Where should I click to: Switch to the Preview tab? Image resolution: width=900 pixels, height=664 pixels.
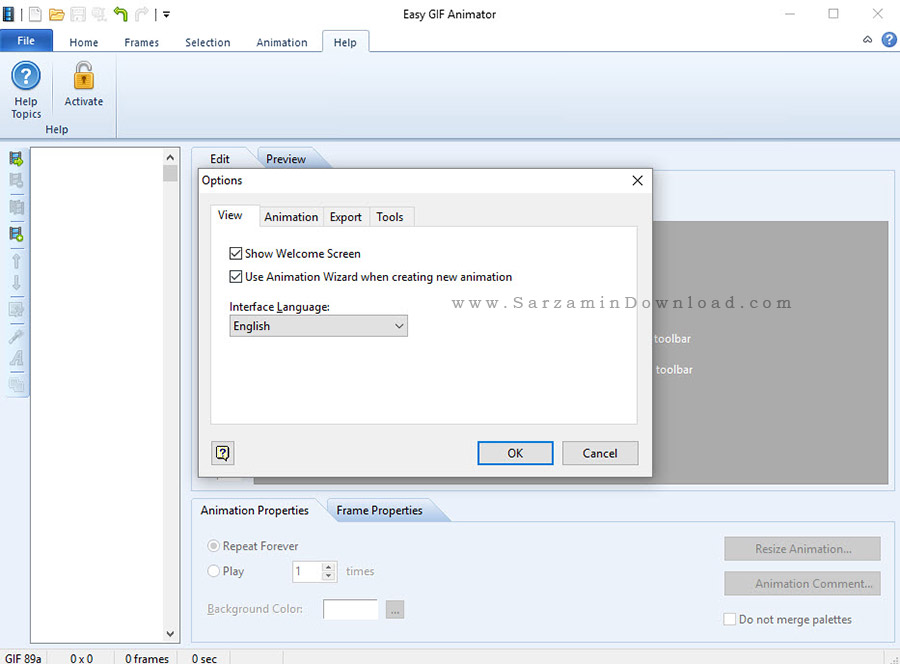point(286,159)
